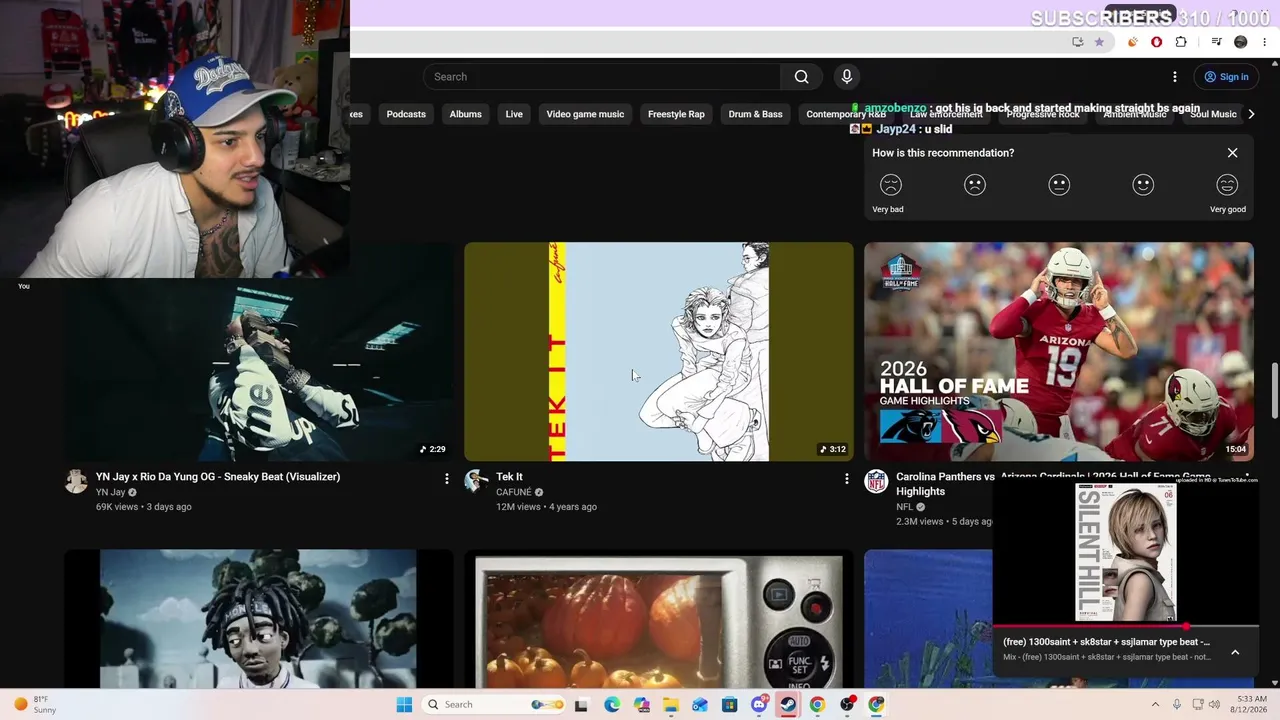Open YouTube settings three-dot menu
1280x720 pixels.
(x=1175, y=77)
